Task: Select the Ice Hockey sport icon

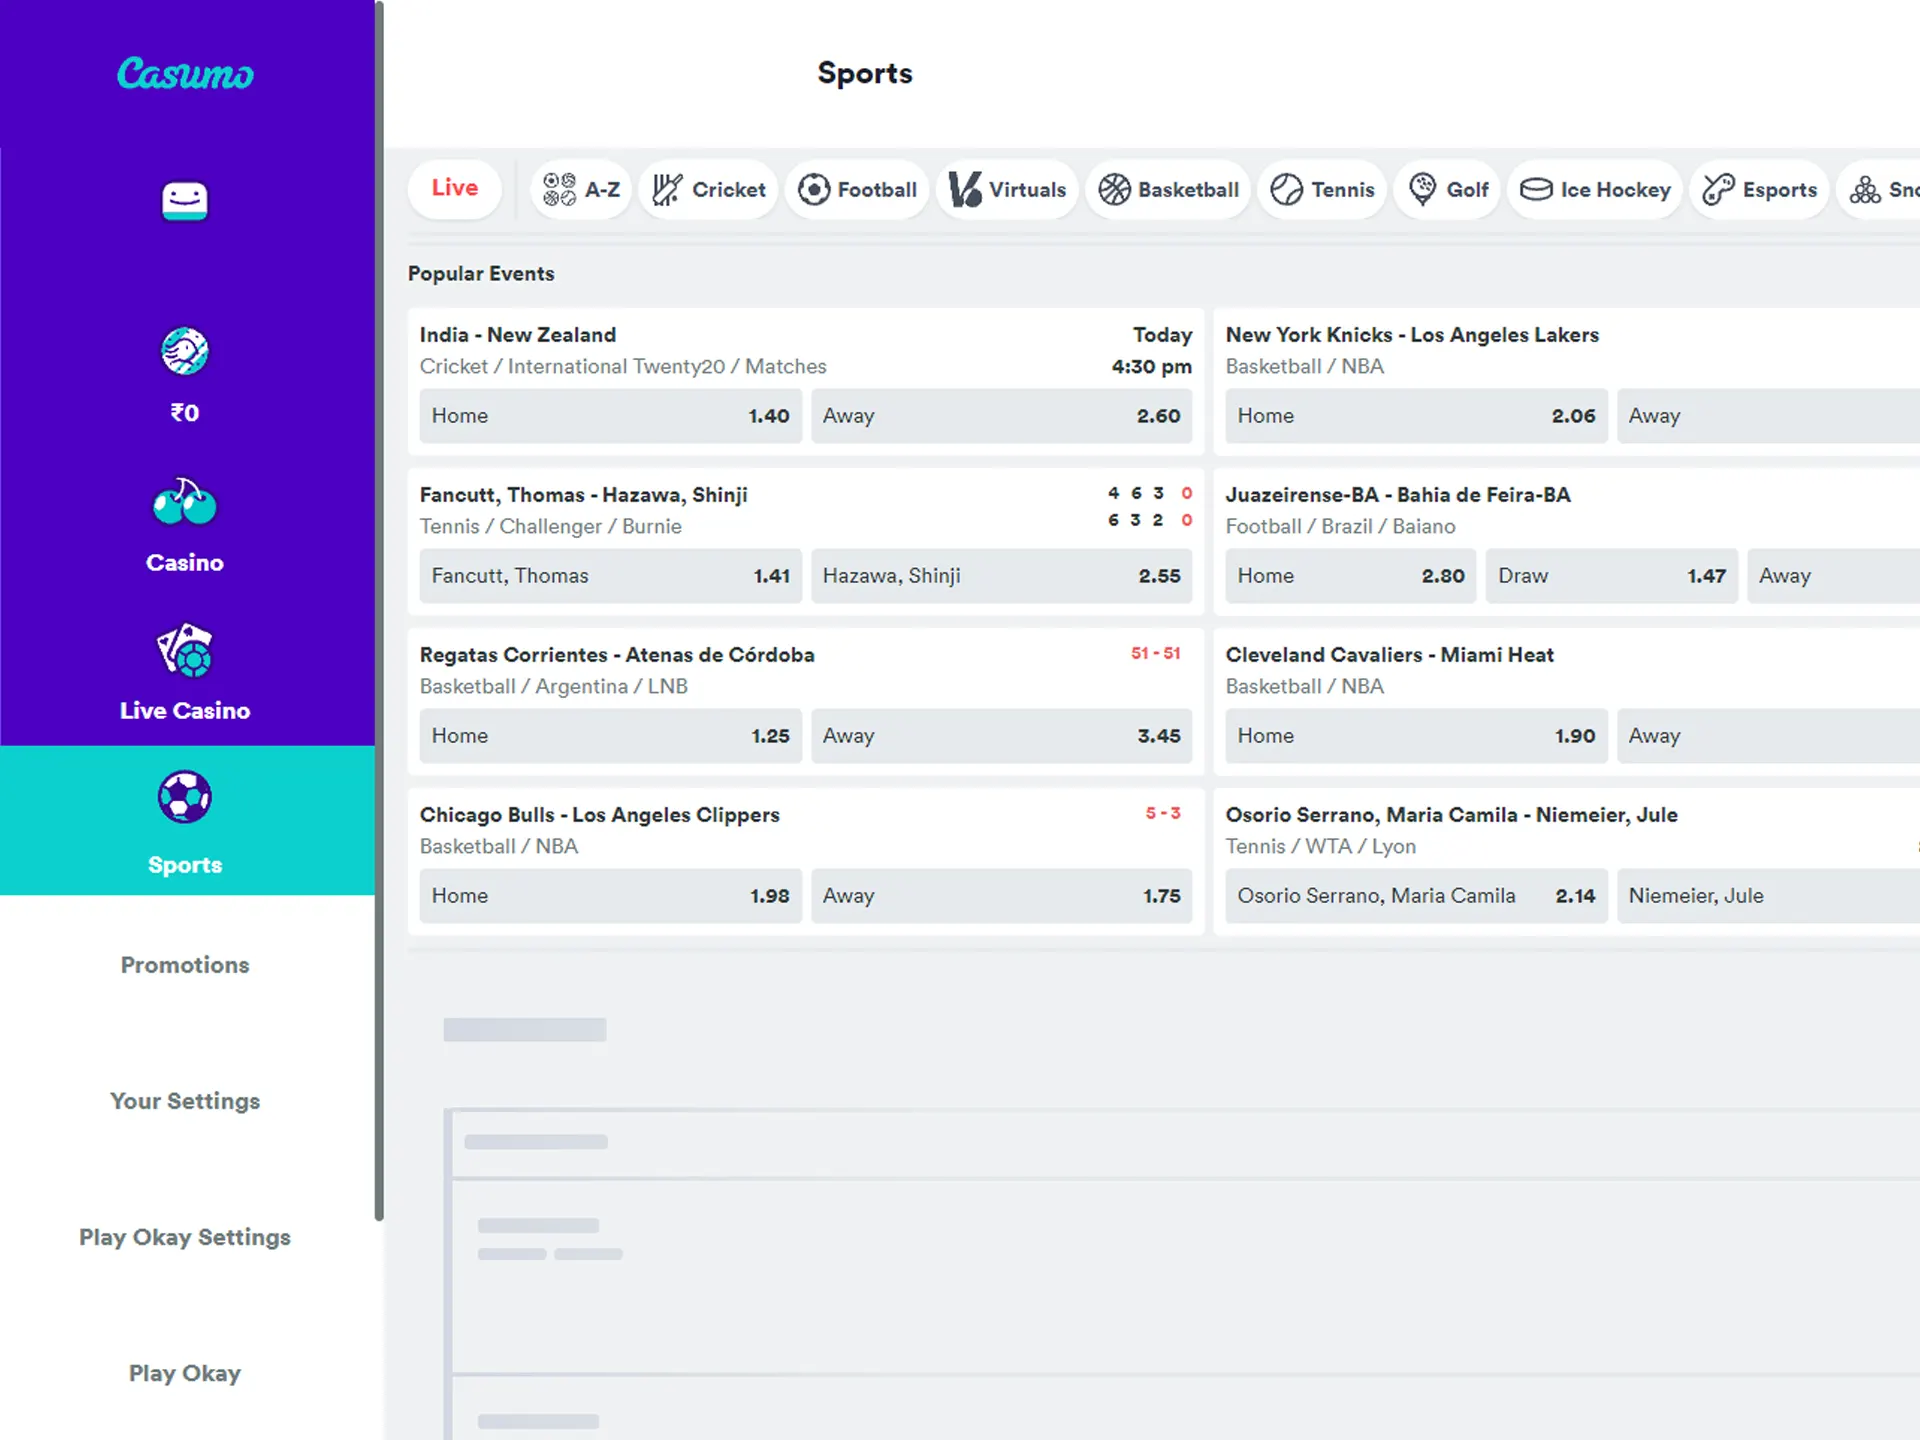Action: pos(1538,189)
